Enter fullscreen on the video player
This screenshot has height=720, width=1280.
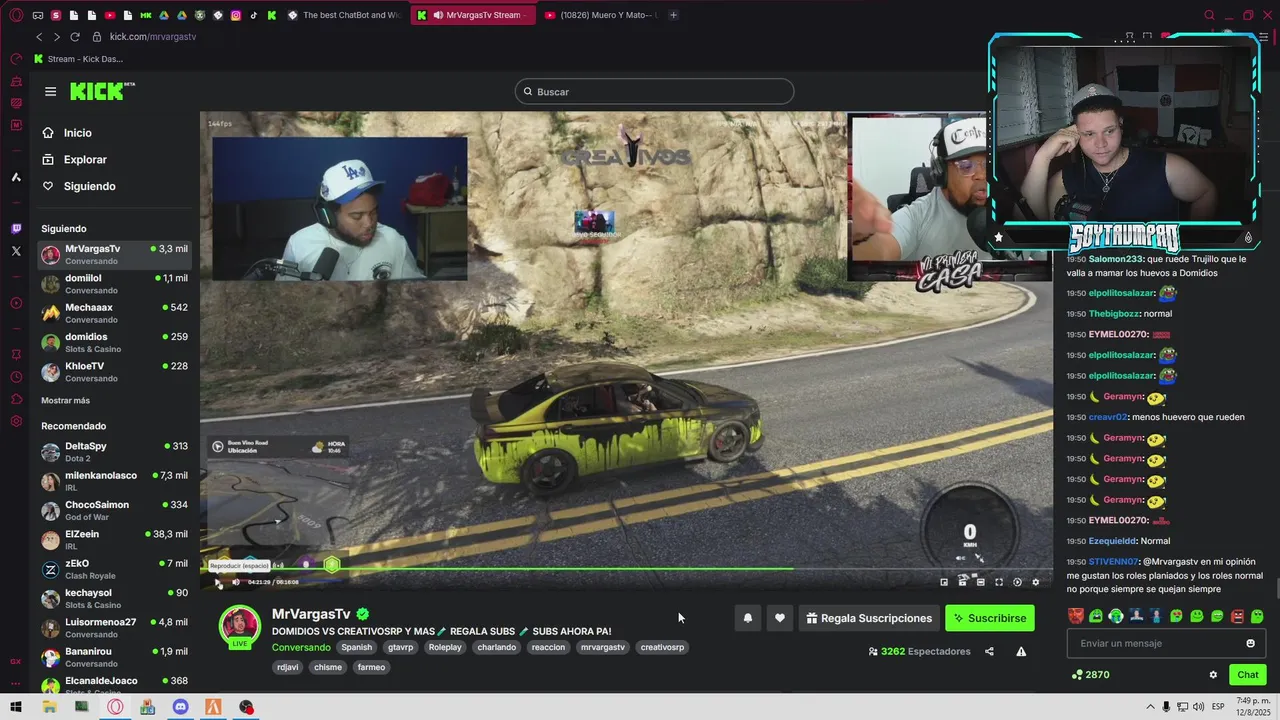998,582
